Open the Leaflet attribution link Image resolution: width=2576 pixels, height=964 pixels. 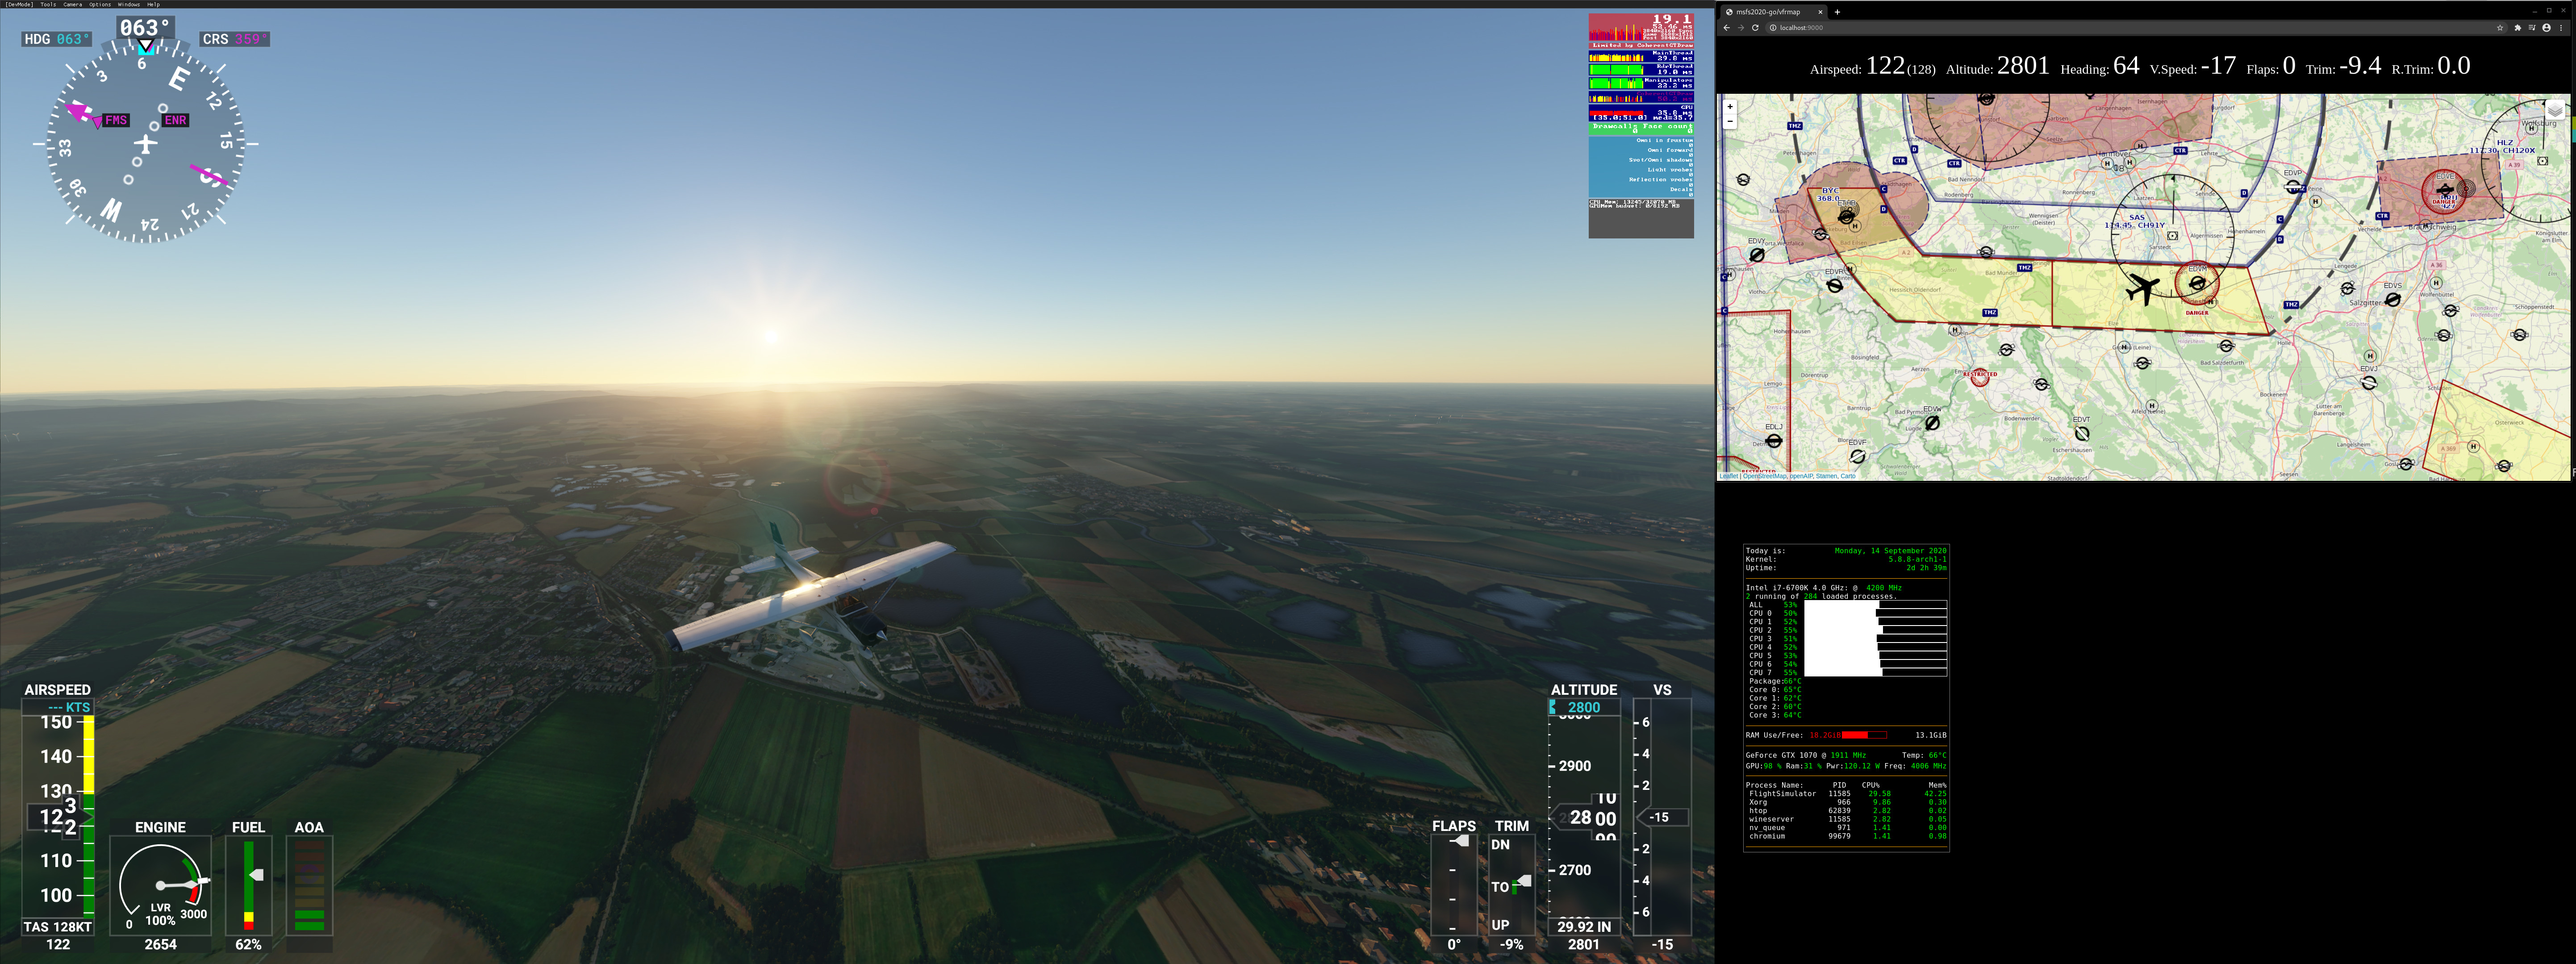coord(1729,476)
